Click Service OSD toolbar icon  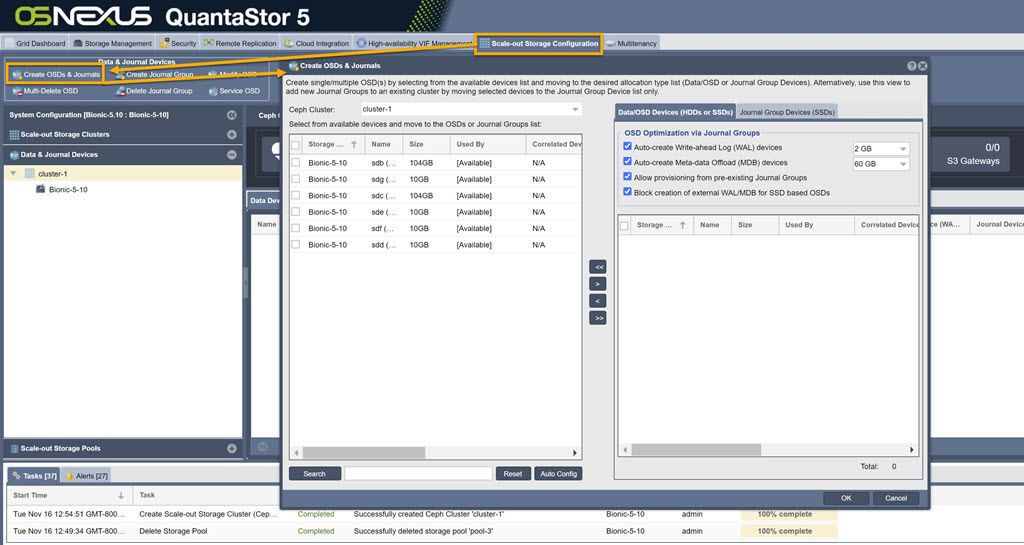point(214,91)
